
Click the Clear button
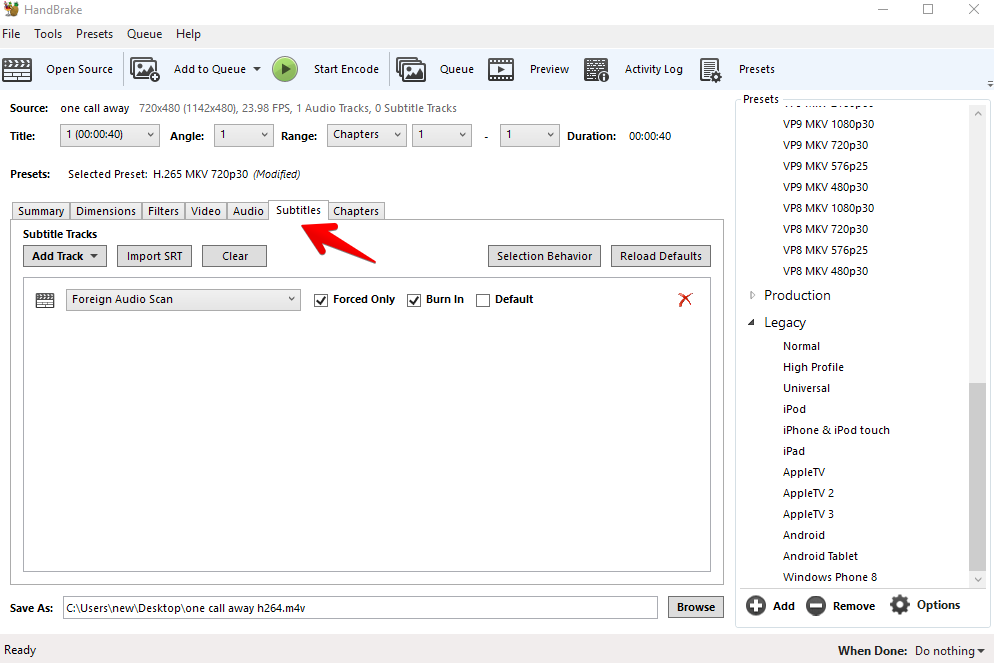tap(235, 256)
